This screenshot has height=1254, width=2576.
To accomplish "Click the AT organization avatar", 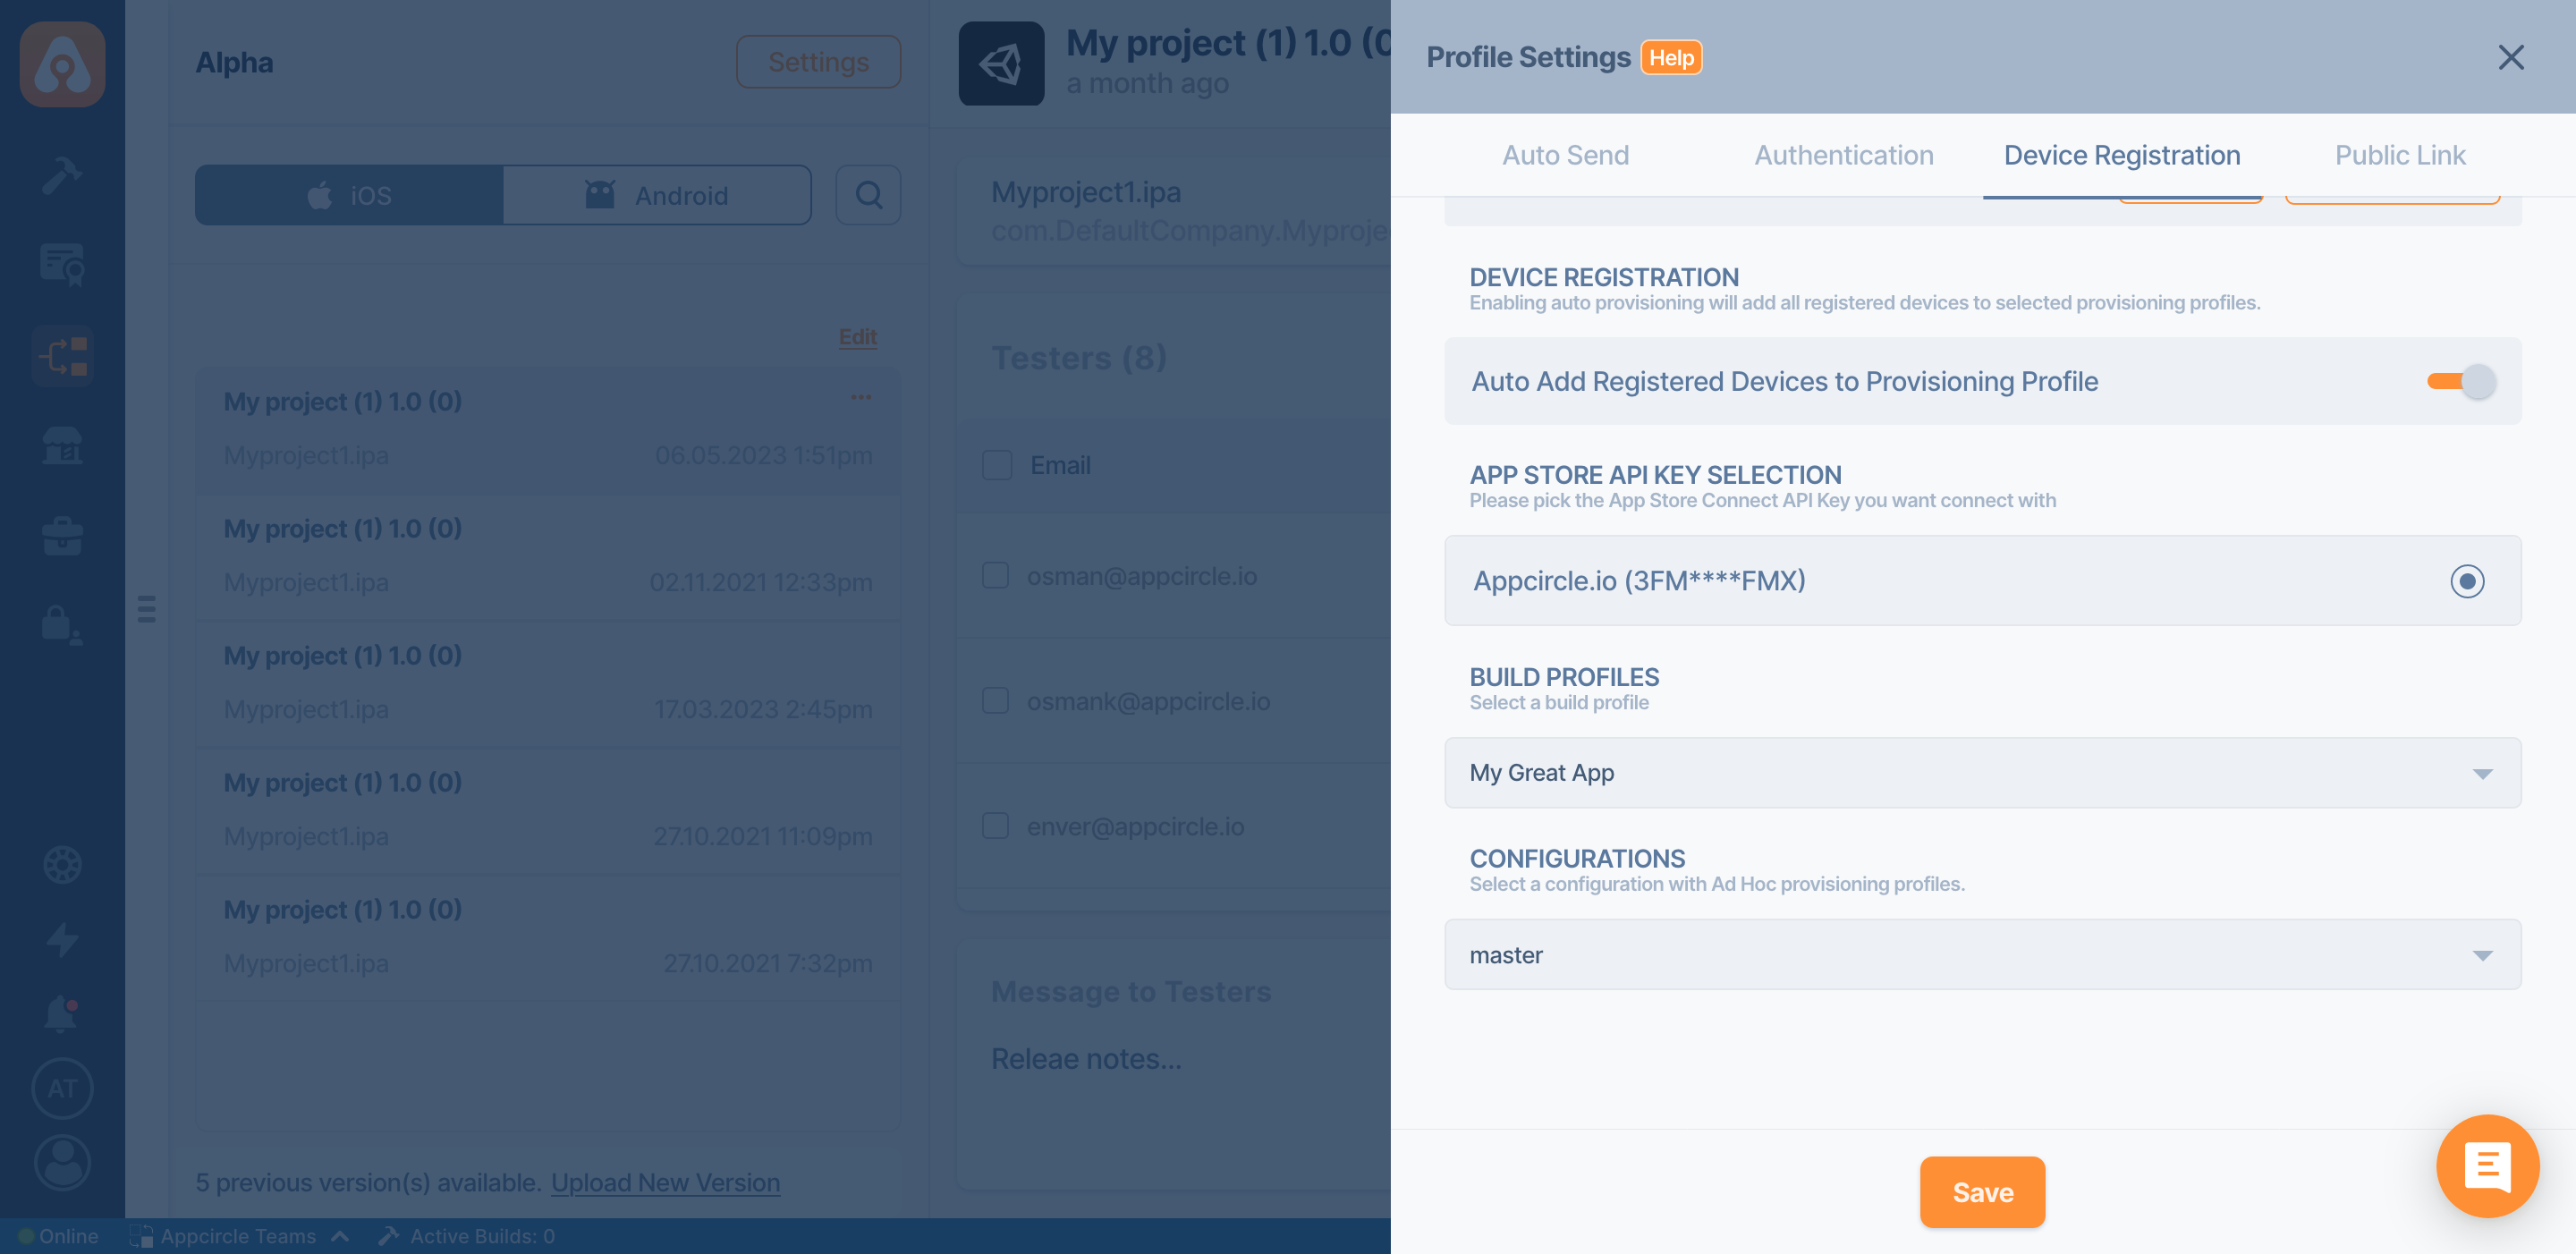I will tap(62, 1089).
